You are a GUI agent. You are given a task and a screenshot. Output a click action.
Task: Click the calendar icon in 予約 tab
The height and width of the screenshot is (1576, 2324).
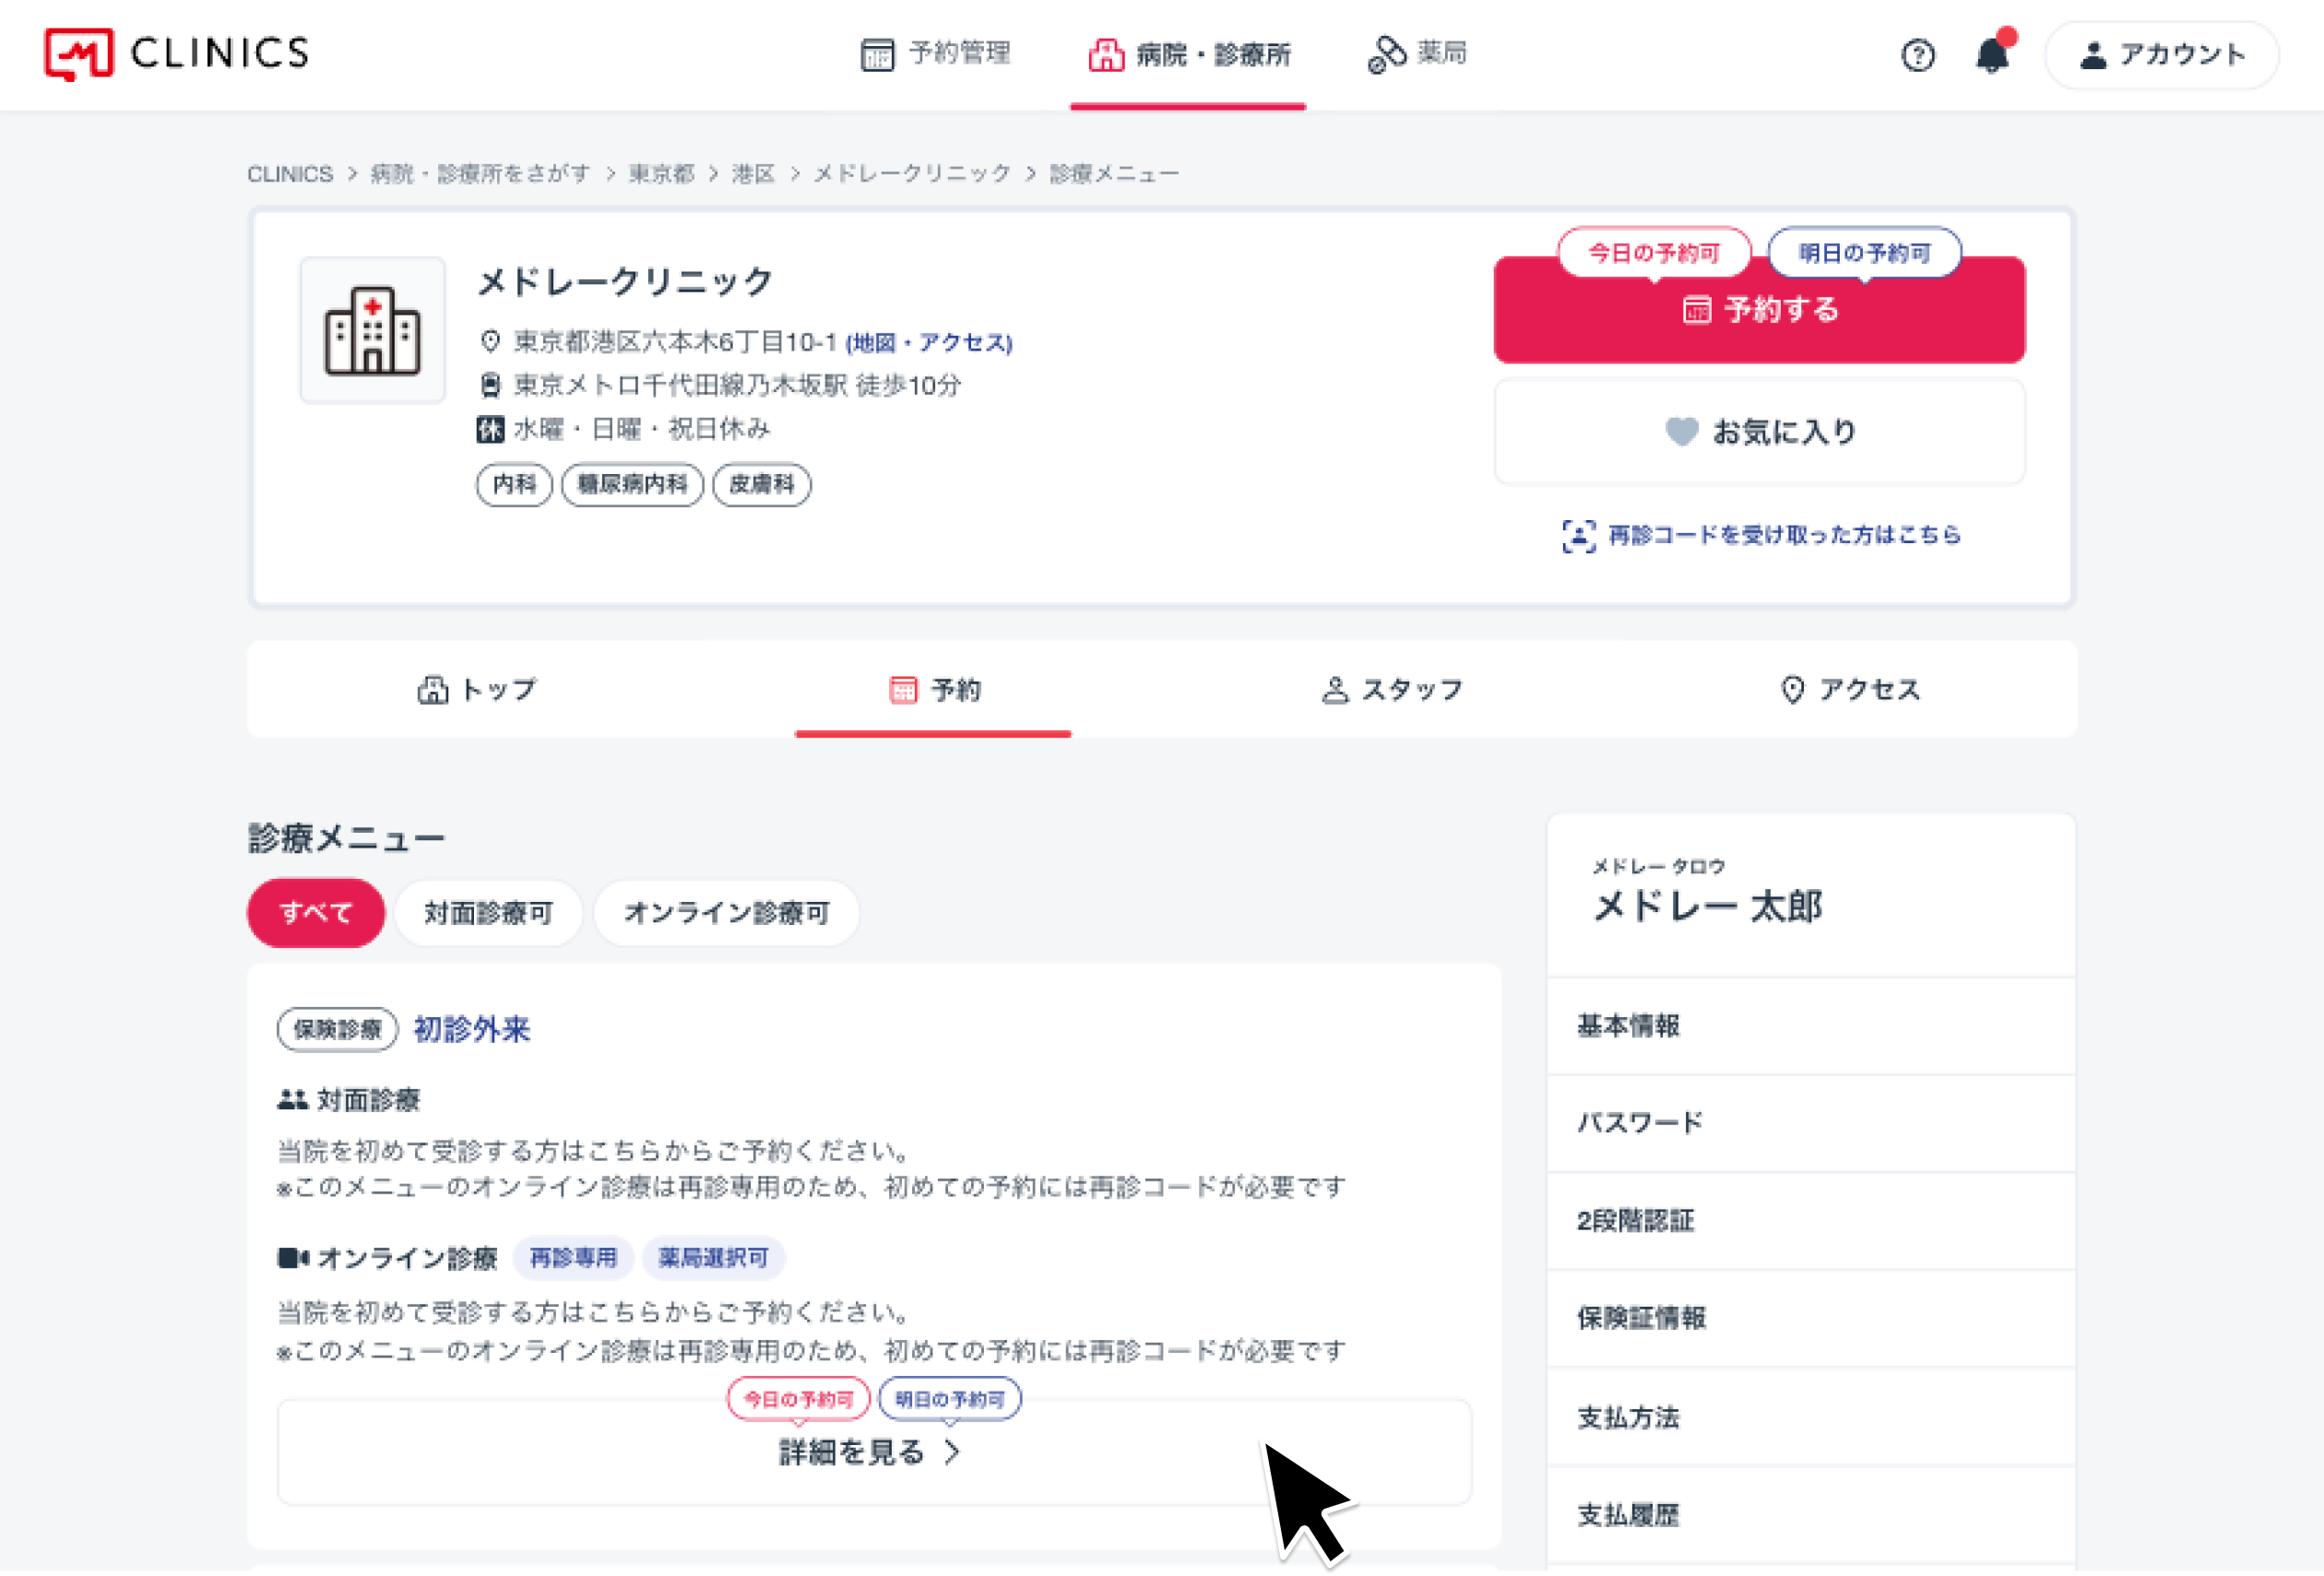point(904,690)
